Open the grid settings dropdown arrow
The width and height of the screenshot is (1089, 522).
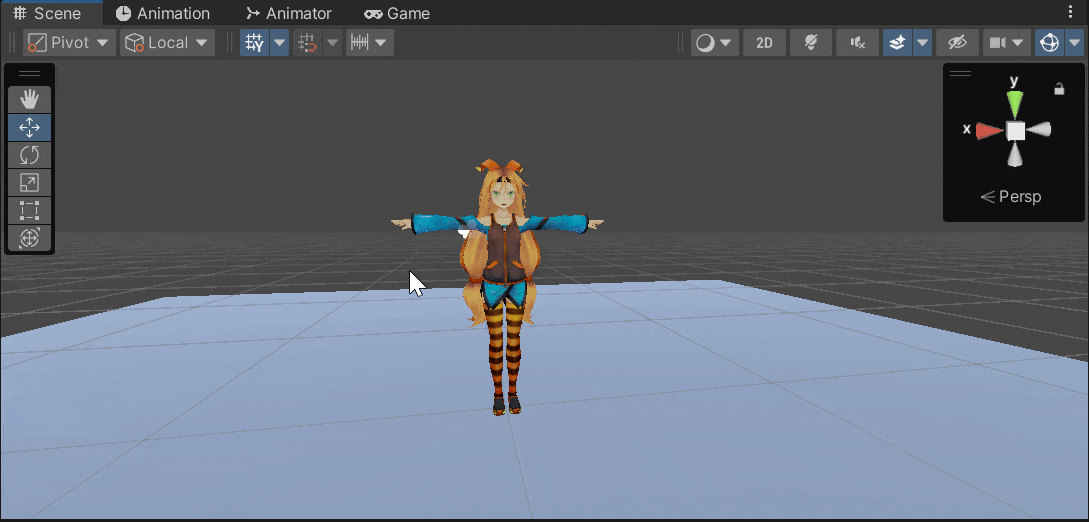(x=279, y=42)
